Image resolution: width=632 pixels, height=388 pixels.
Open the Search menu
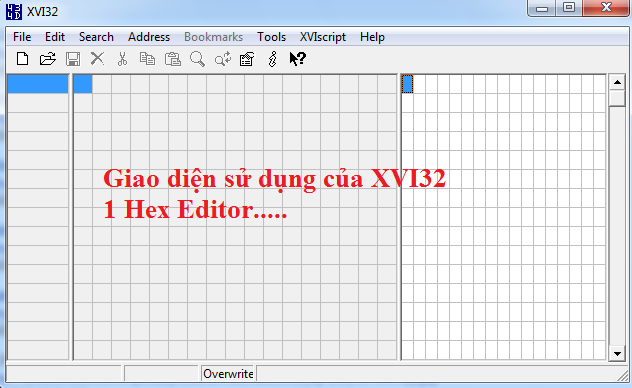(96, 37)
